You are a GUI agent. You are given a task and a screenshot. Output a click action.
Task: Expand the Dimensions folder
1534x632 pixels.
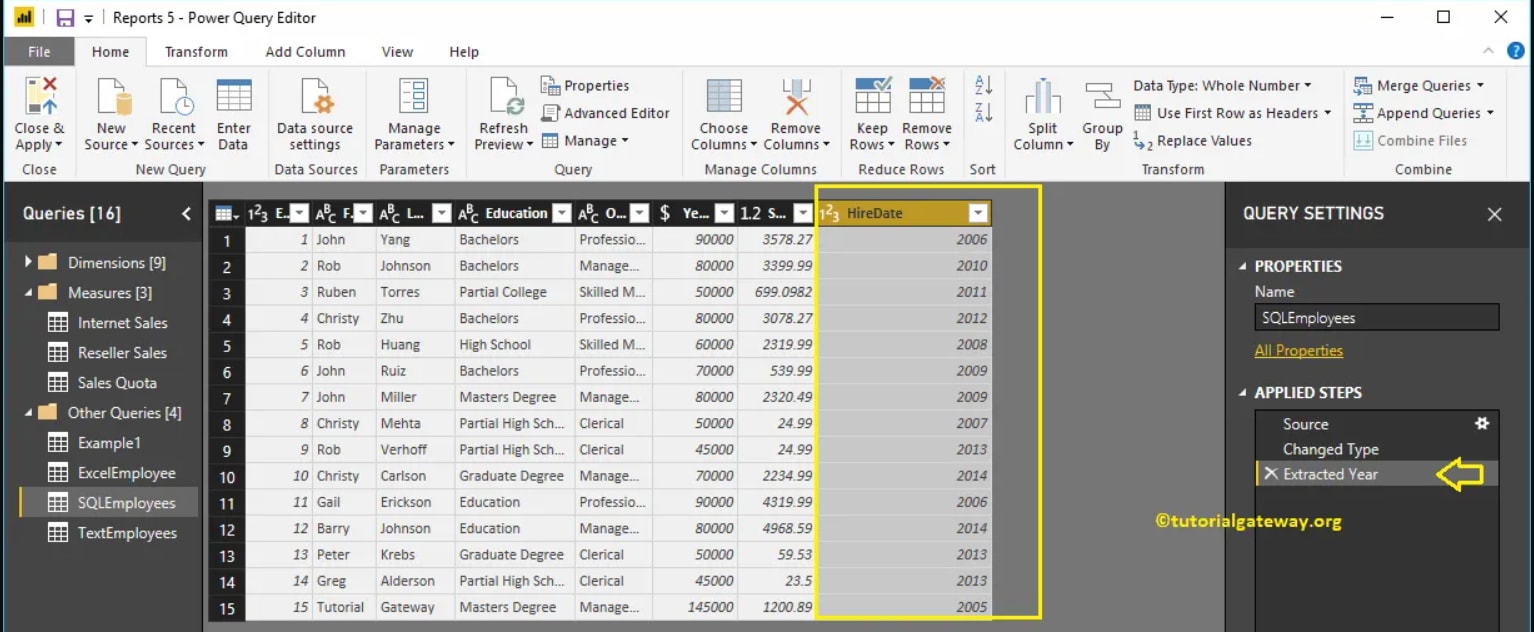[29, 262]
